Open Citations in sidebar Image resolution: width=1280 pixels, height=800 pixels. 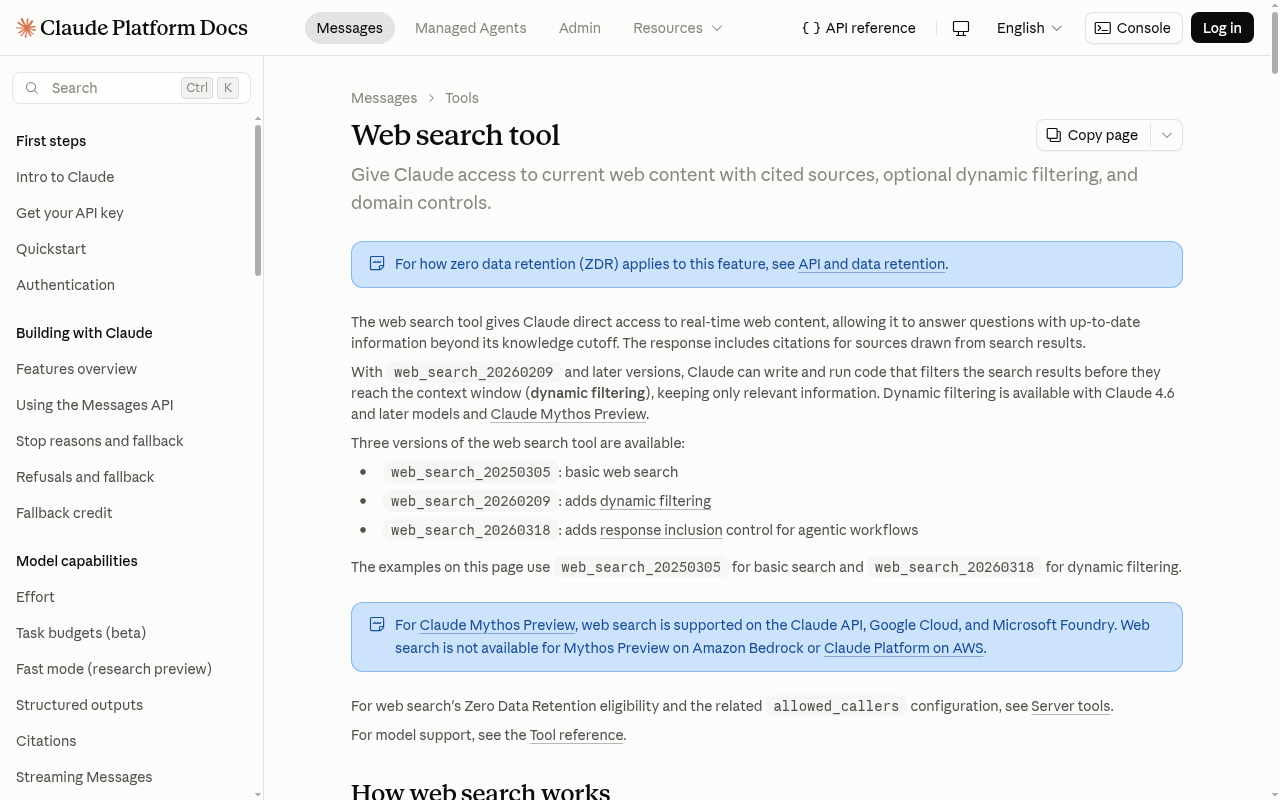46,741
